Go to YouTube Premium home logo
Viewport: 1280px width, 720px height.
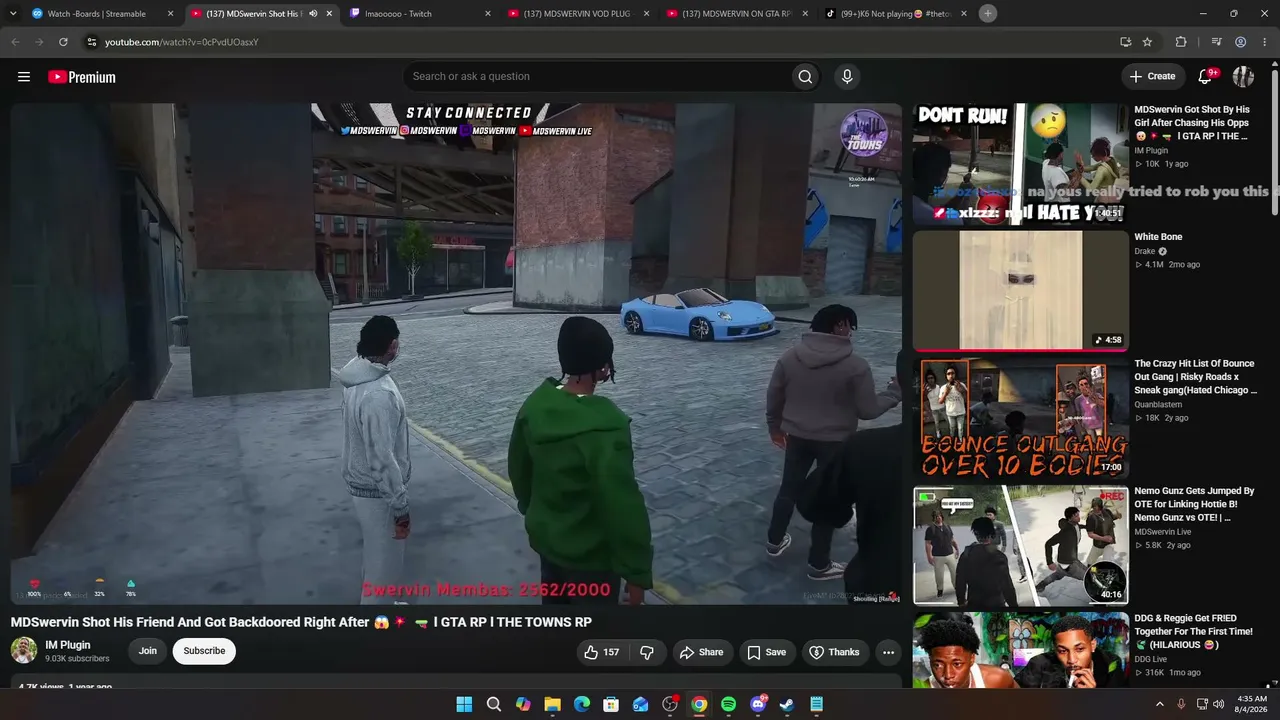(x=82, y=77)
